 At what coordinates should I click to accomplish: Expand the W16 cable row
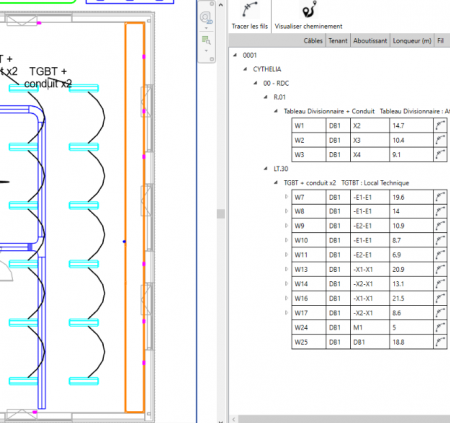(x=286, y=298)
